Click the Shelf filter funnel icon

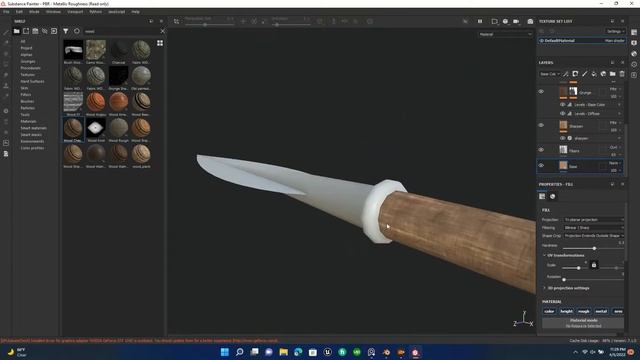[x=65, y=31]
